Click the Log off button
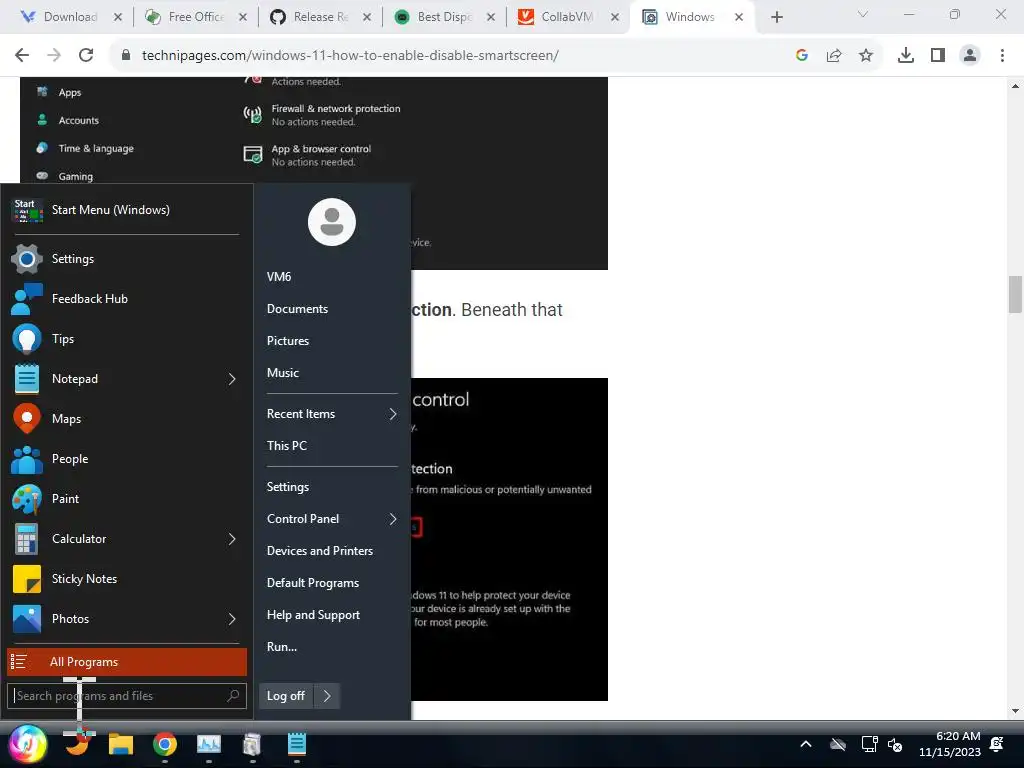The height and width of the screenshot is (768, 1024). pos(286,696)
